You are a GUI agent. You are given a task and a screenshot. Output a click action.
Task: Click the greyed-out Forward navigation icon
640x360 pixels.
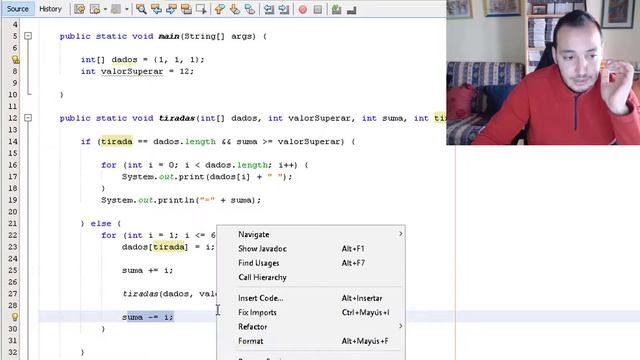pyautogui.click(x=116, y=9)
